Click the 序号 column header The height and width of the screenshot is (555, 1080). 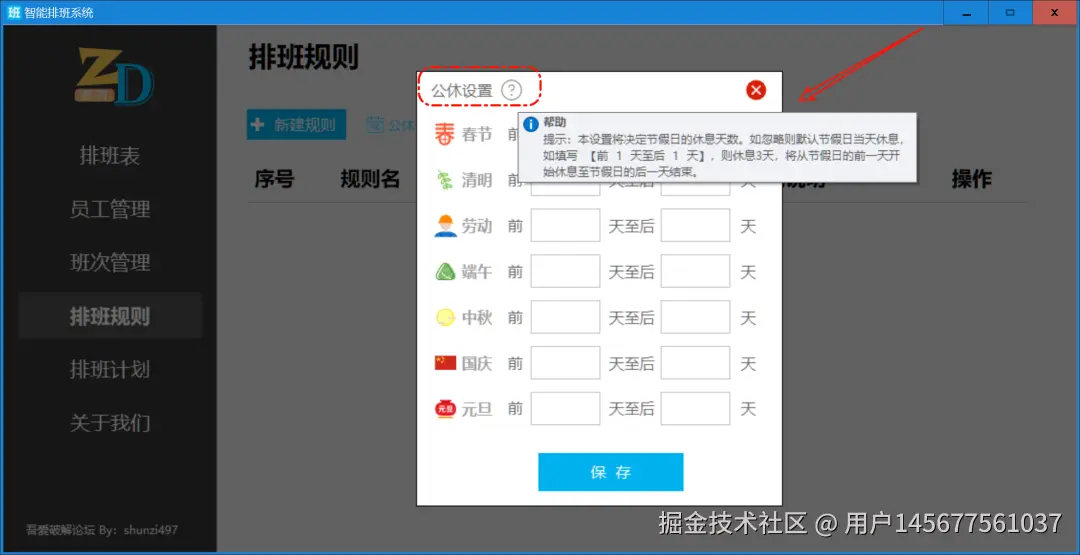[274, 179]
